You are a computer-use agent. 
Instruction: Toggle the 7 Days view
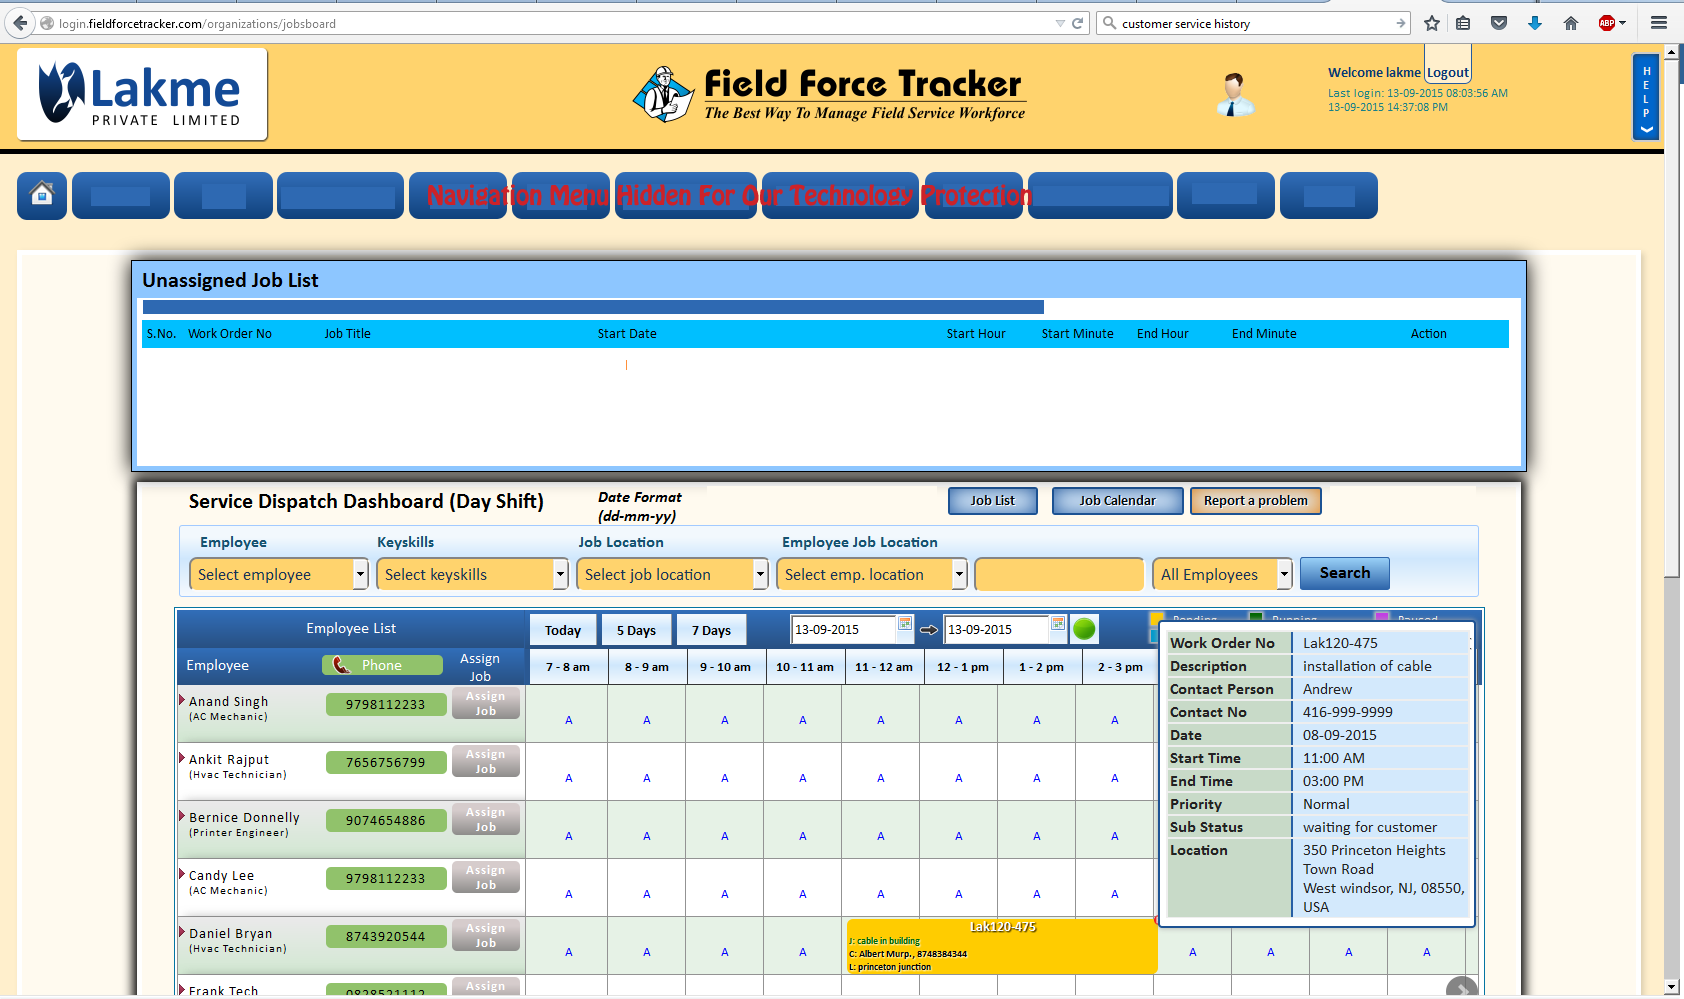tap(711, 629)
